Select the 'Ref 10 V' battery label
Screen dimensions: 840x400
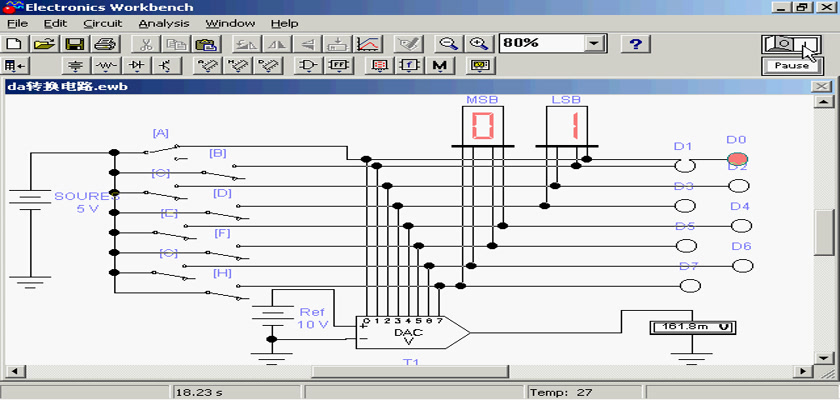tap(313, 318)
